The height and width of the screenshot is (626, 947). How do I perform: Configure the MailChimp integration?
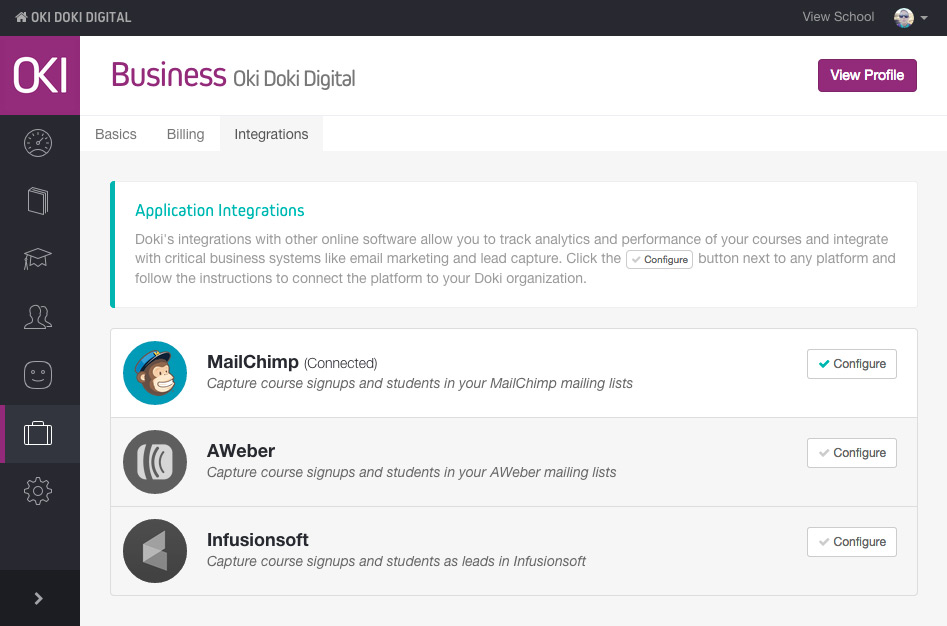(852, 364)
